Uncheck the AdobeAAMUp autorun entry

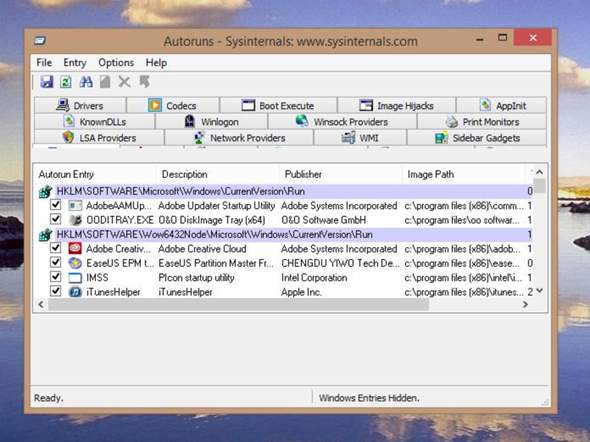tap(56, 205)
